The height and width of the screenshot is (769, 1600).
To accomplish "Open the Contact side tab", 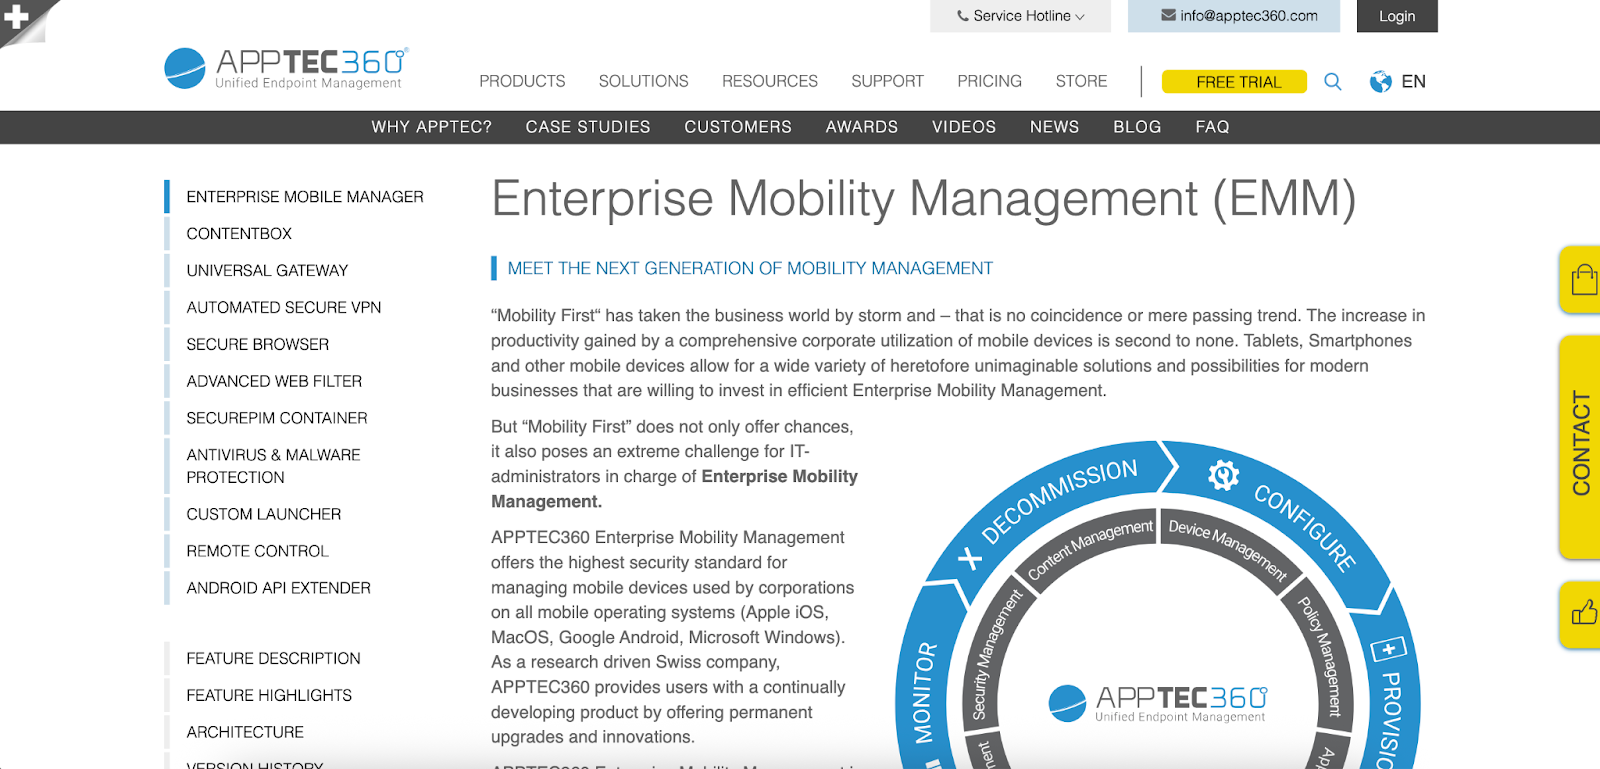I will [1581, 446].
